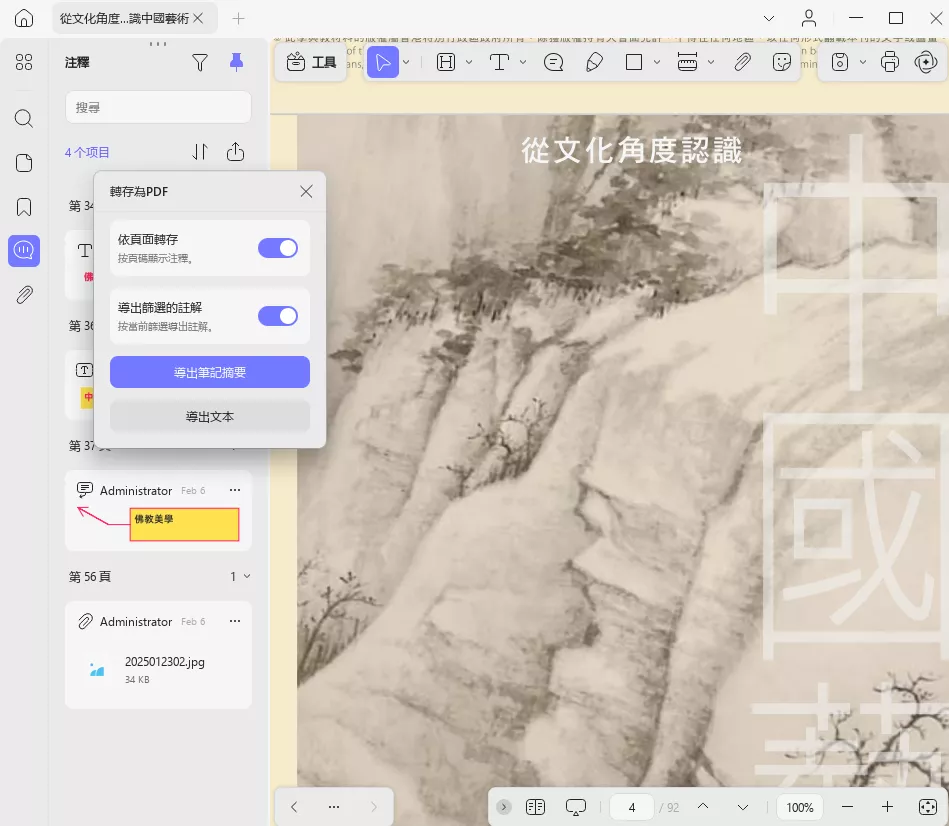Toggle the 依頁面轉存 switch off
The height and width of the screenshot is (826, 949).
pyautogui.click(x=278, y=248)
